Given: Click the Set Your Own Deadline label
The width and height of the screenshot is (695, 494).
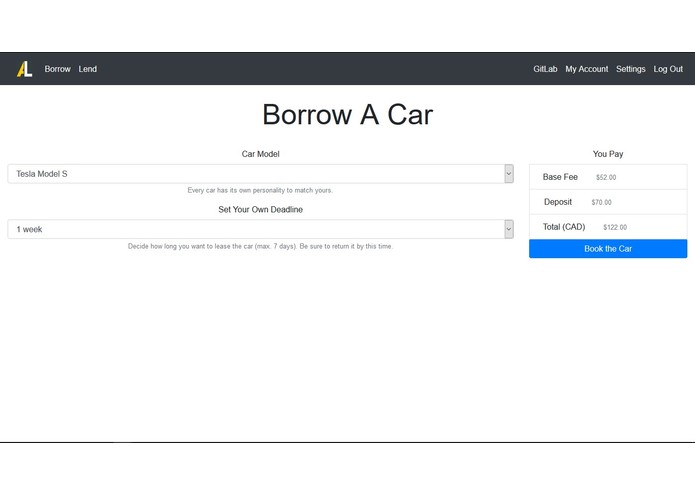Looking at the screenshot, I should (261, 210).
